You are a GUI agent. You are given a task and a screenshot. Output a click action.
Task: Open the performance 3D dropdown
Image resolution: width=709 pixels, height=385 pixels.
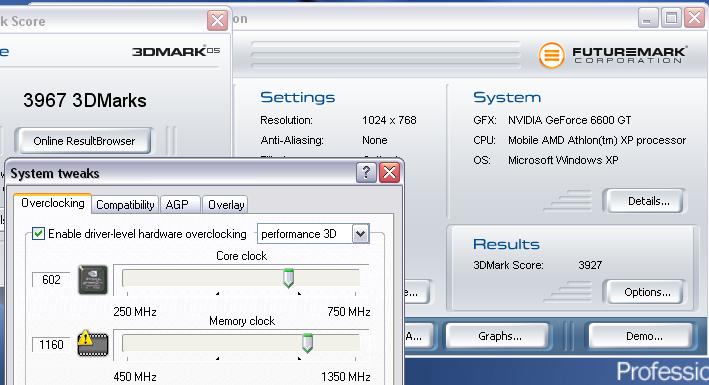click(360, 234)
